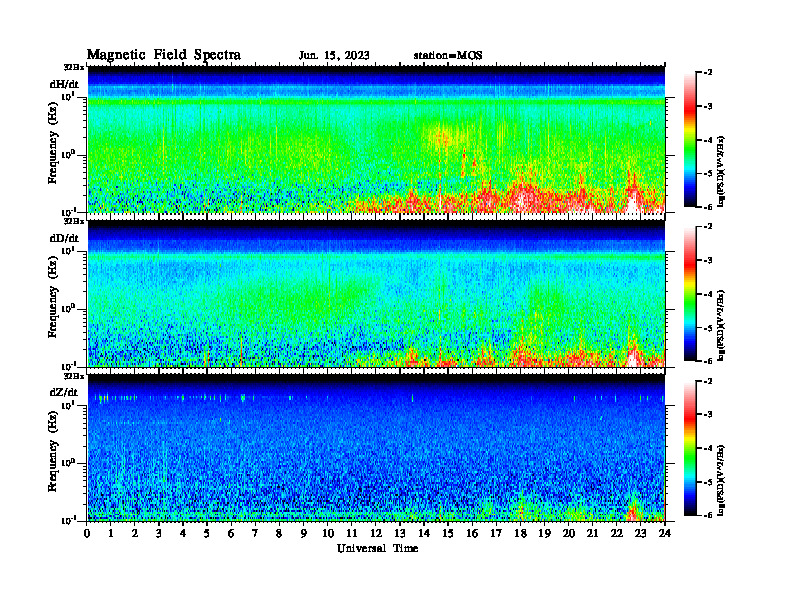
Task: Click the "Universal Time" axis title
Action: coord(377,548)
